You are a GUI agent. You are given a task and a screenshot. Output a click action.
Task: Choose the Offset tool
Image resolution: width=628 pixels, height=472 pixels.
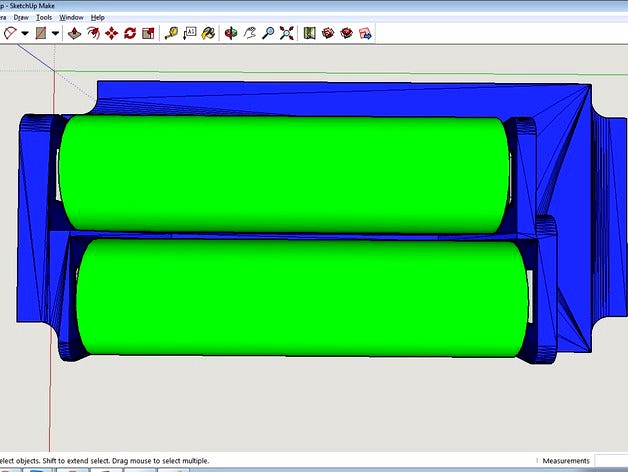pos(93,33)
